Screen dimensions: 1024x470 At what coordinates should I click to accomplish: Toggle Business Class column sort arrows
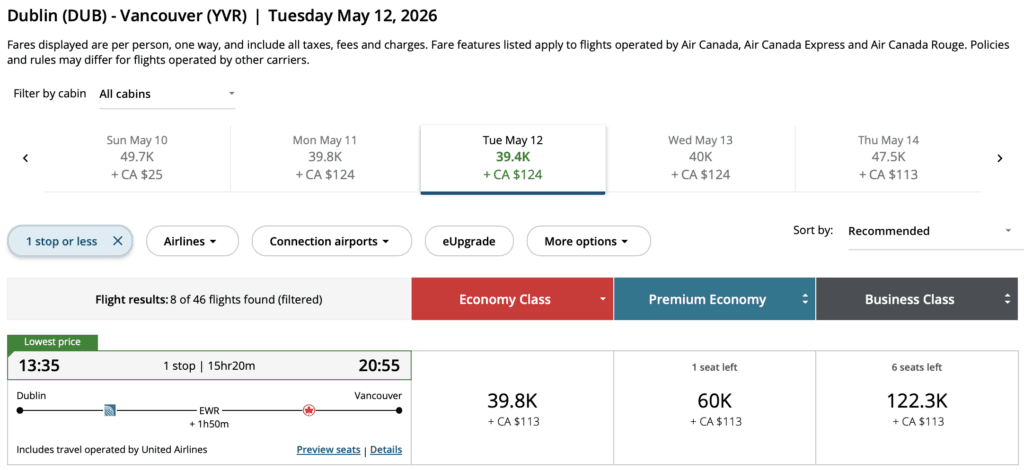[1007, 299]
